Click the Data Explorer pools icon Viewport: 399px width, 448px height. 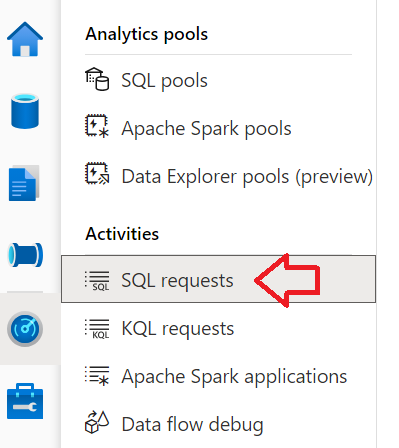(x=97, y=174)
